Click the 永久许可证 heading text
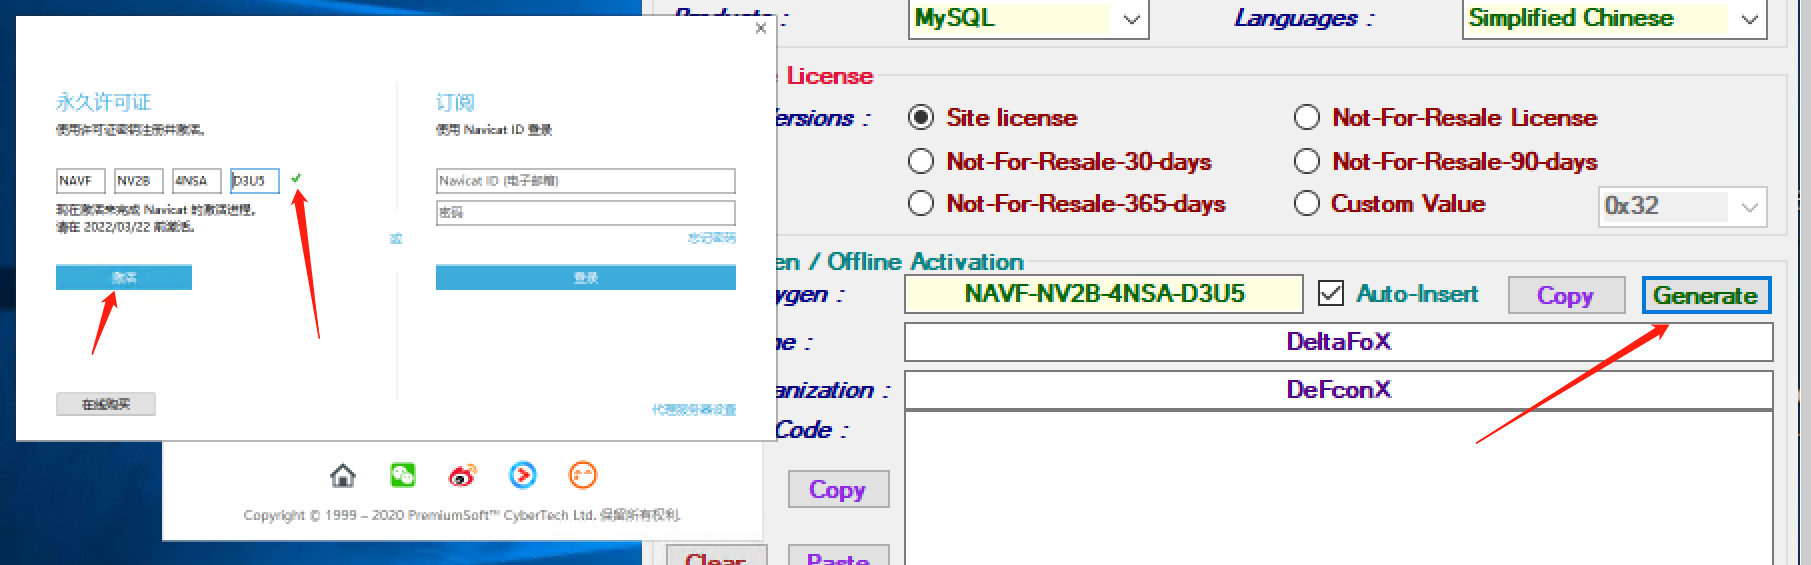This screenshot has width=1811, height=565. coord(104,102)
